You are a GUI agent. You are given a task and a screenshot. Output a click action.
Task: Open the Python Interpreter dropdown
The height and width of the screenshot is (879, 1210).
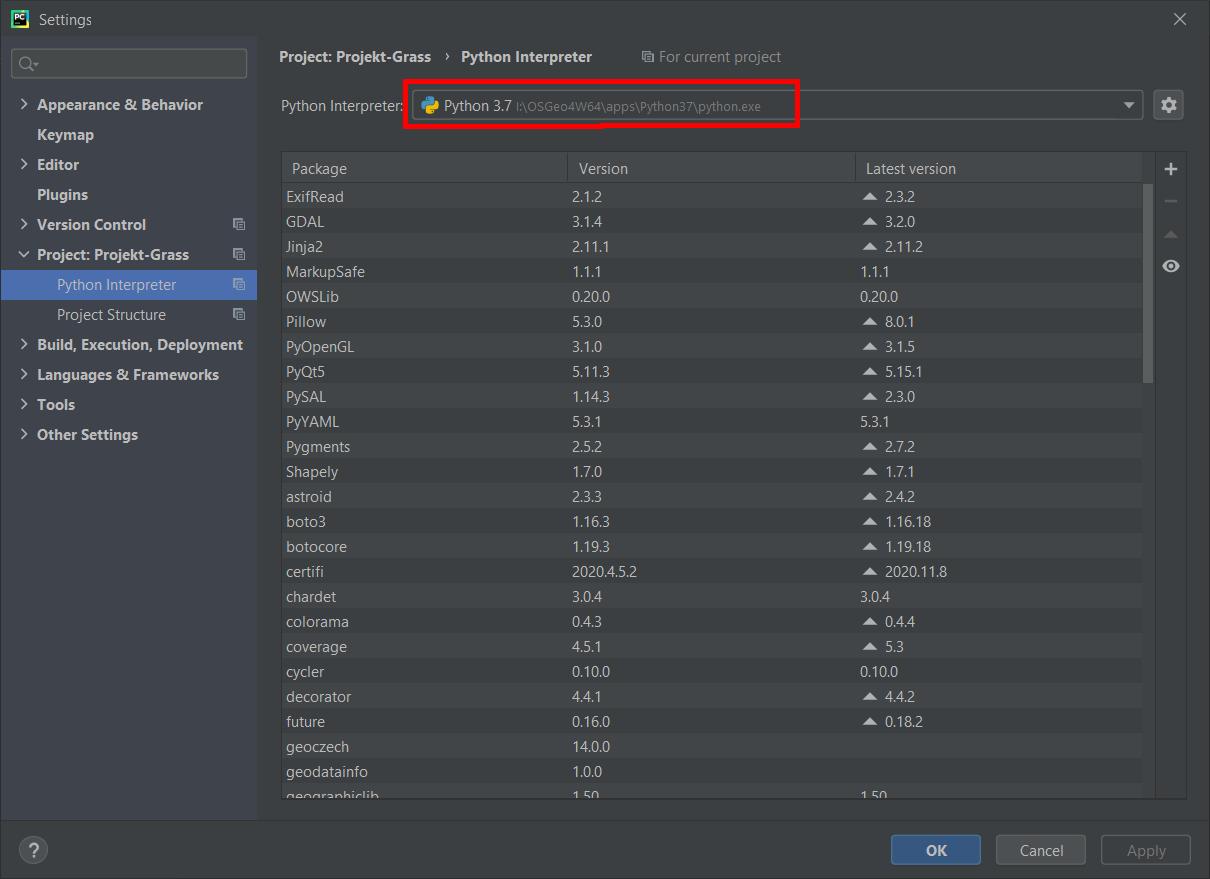point(1128,104)
